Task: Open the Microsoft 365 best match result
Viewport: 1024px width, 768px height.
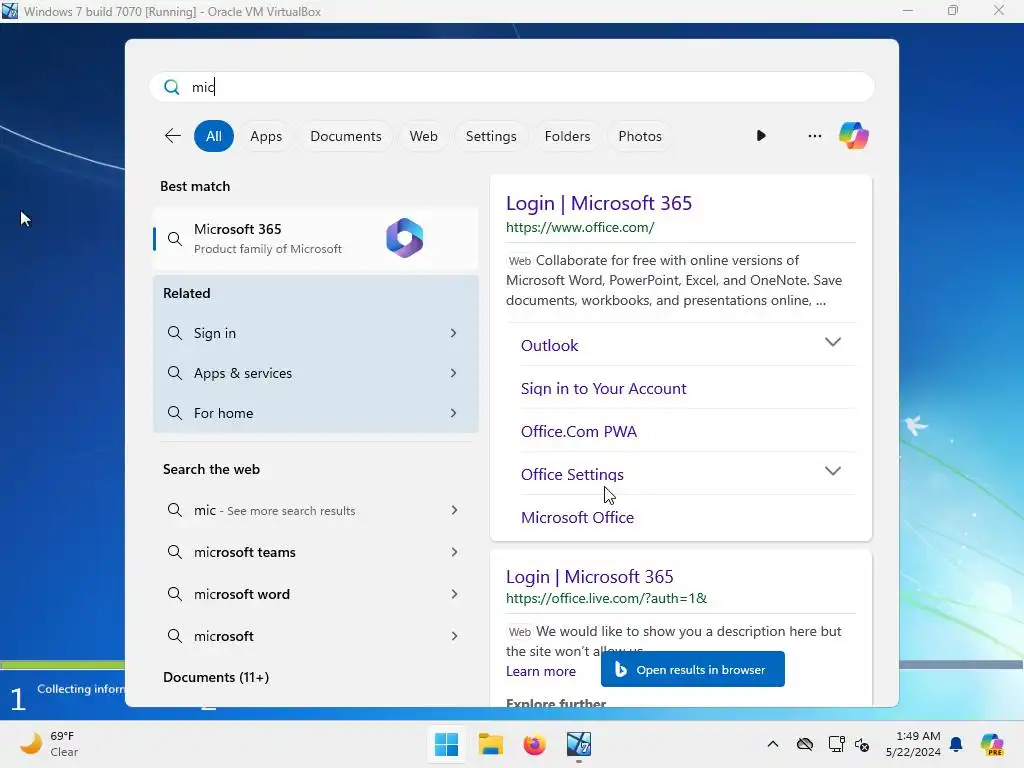Action: pos(315,238)
